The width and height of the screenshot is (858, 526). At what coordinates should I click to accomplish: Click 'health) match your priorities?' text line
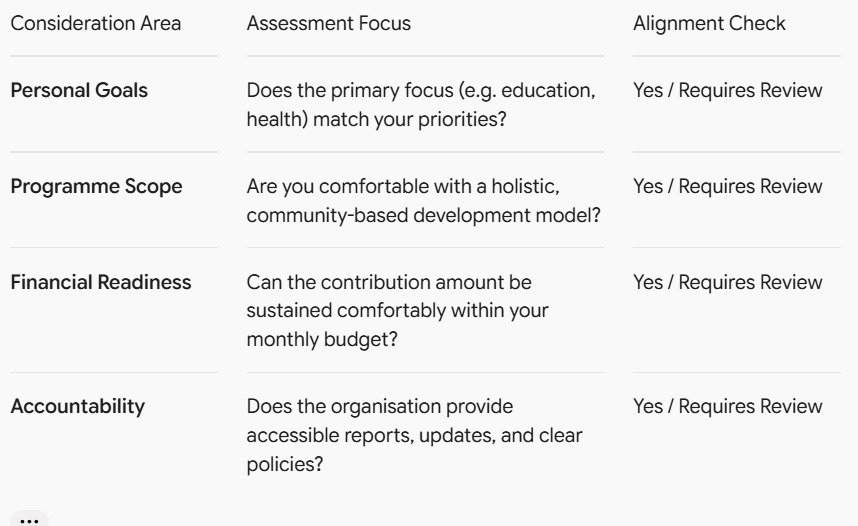tap(376, 119)
